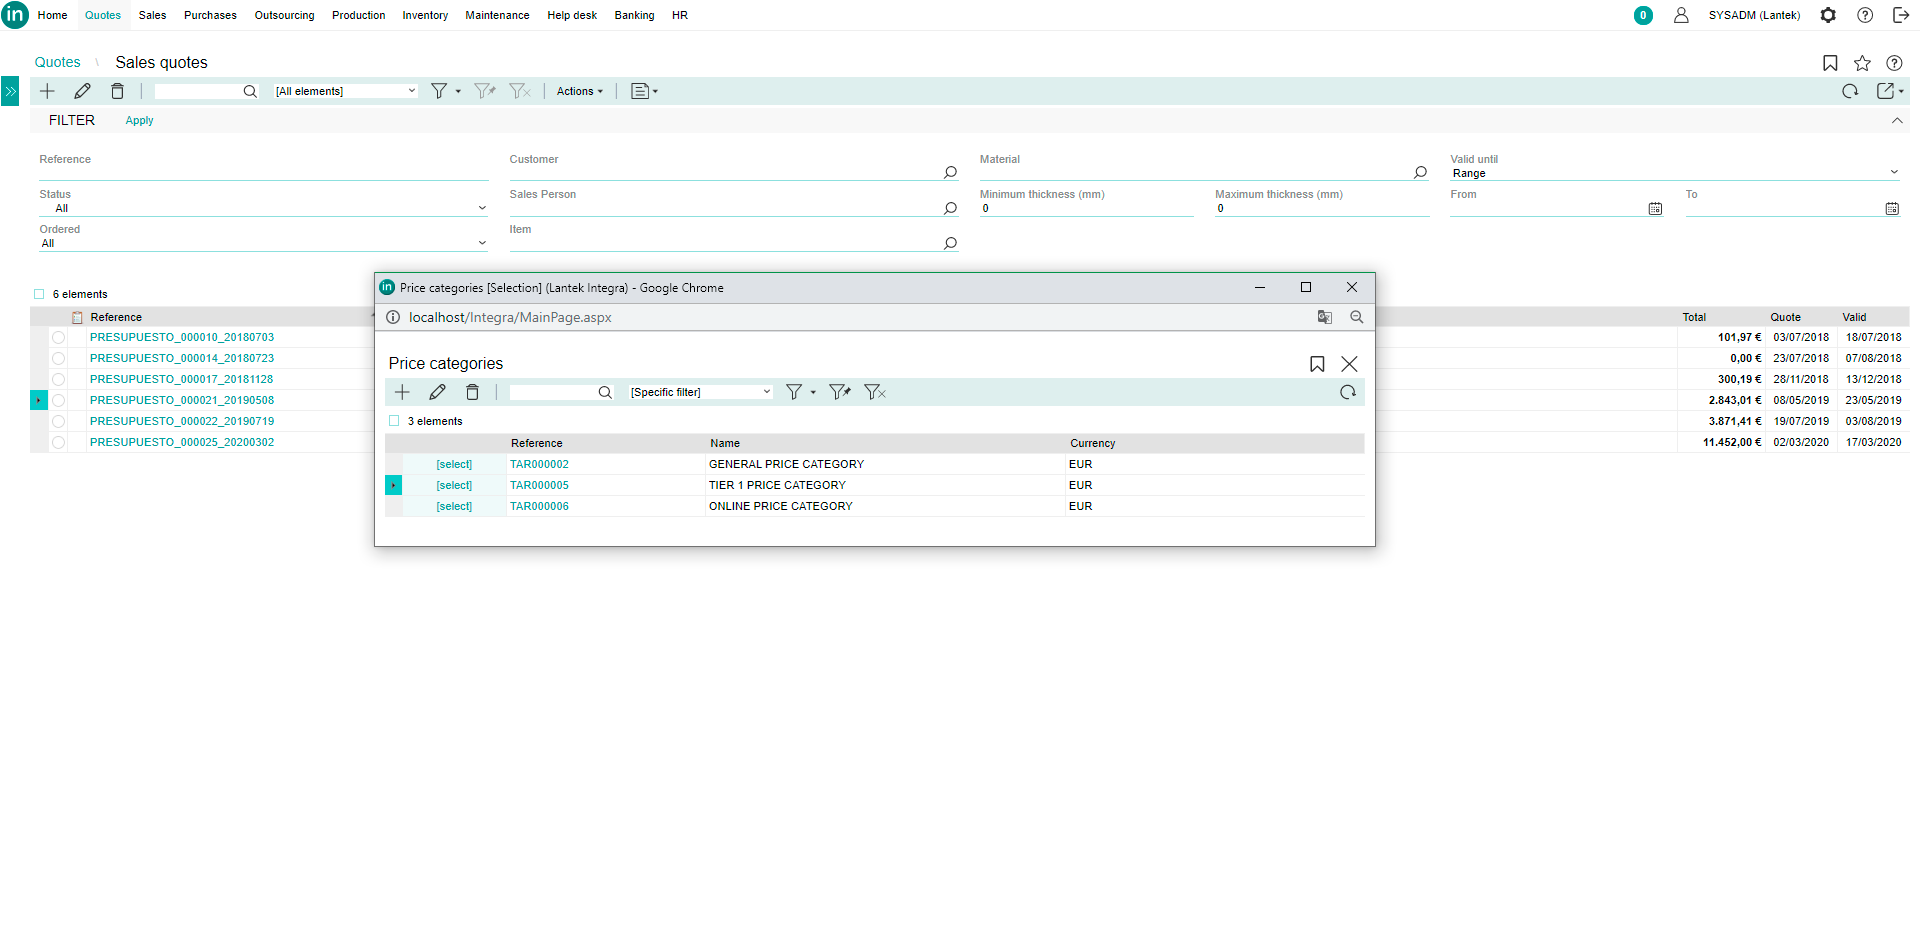
Task: Select TAR000006 Online price category
Action: point(454,506)
